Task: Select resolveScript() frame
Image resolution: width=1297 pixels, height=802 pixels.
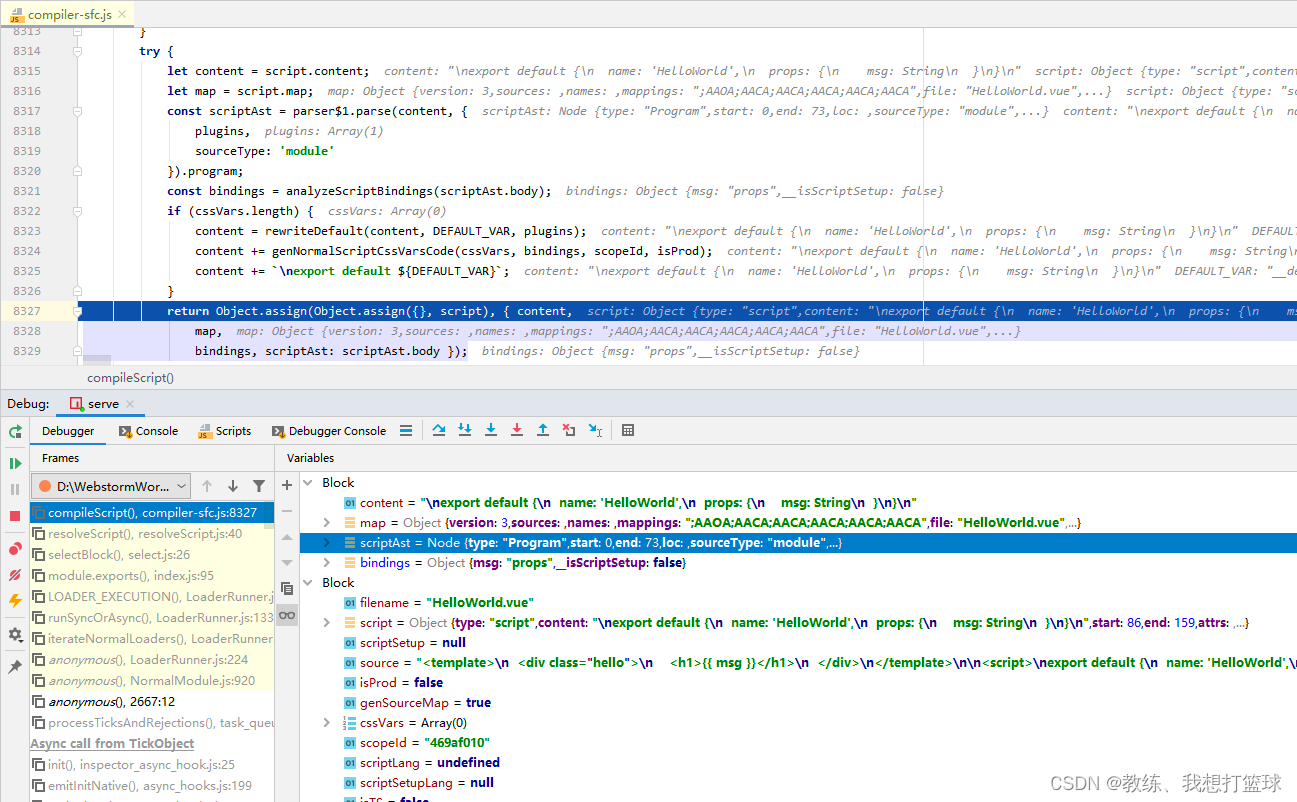Action: [152, 533]
